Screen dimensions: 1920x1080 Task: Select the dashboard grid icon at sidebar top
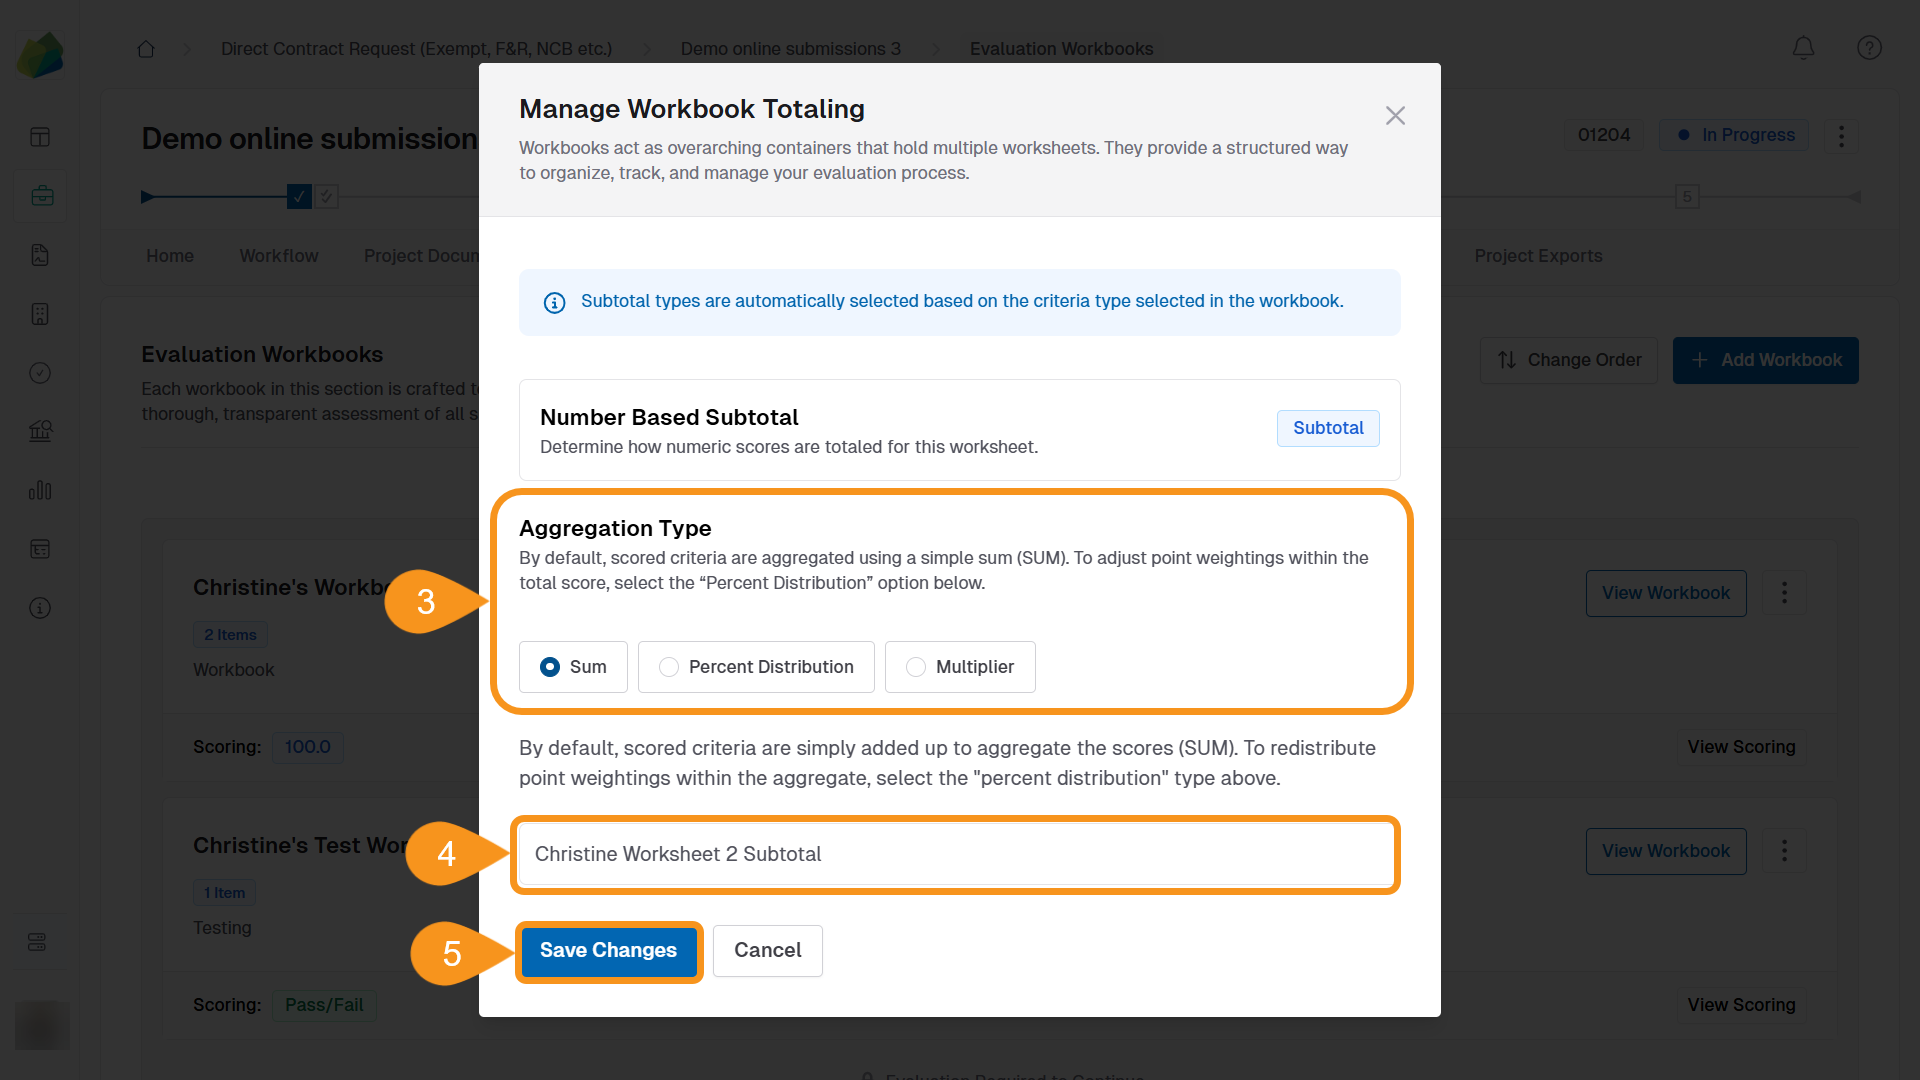(40, 136)
